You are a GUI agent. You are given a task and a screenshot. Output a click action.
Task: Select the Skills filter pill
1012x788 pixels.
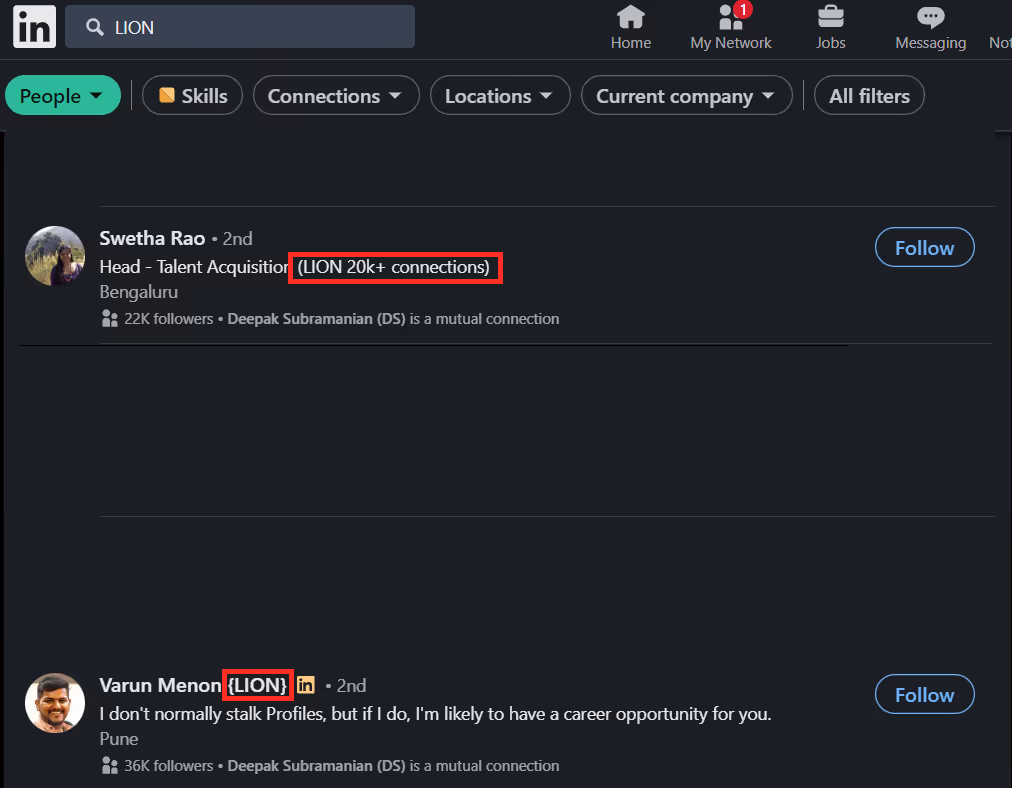point(192,96)
